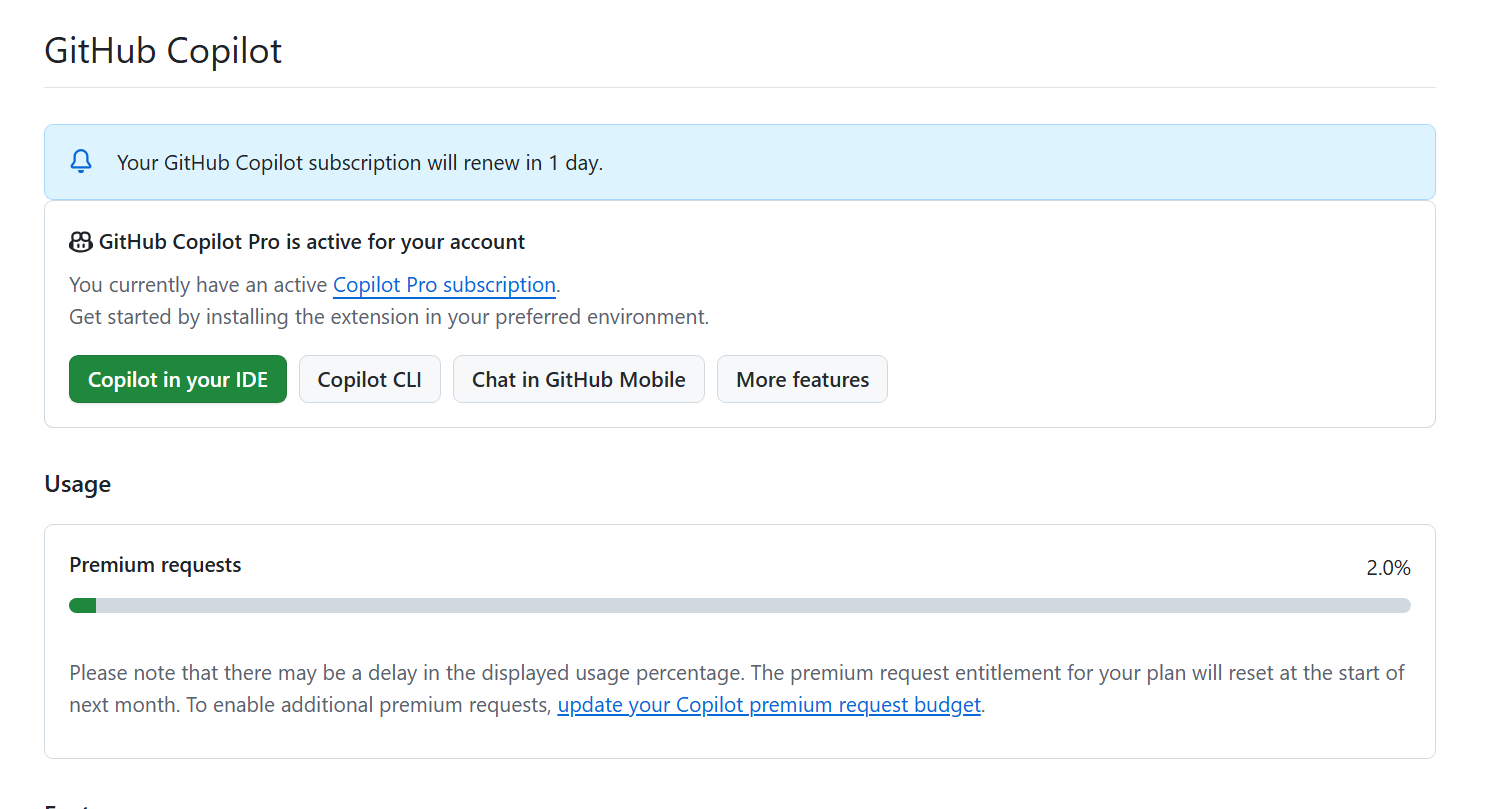
Task: Open the Copilot Pro subscription link
Action: pos(444,285)
